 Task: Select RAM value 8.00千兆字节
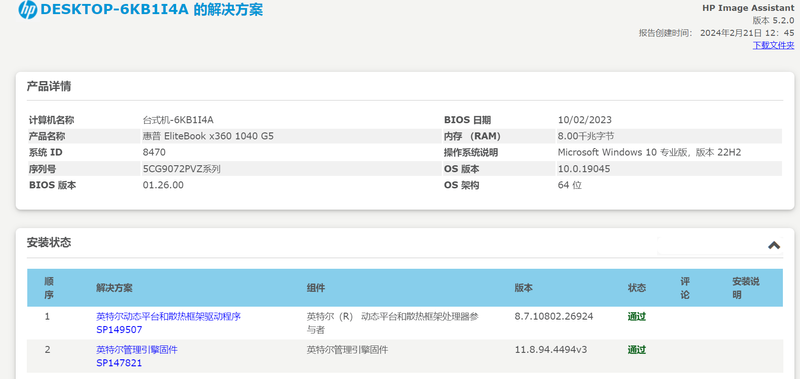(x=586, y=136)
